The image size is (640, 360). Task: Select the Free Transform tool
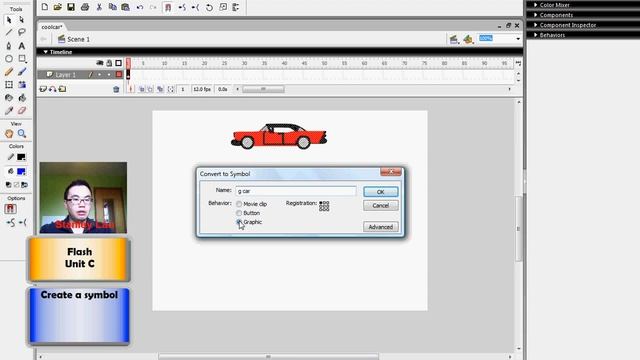(9, 85)
